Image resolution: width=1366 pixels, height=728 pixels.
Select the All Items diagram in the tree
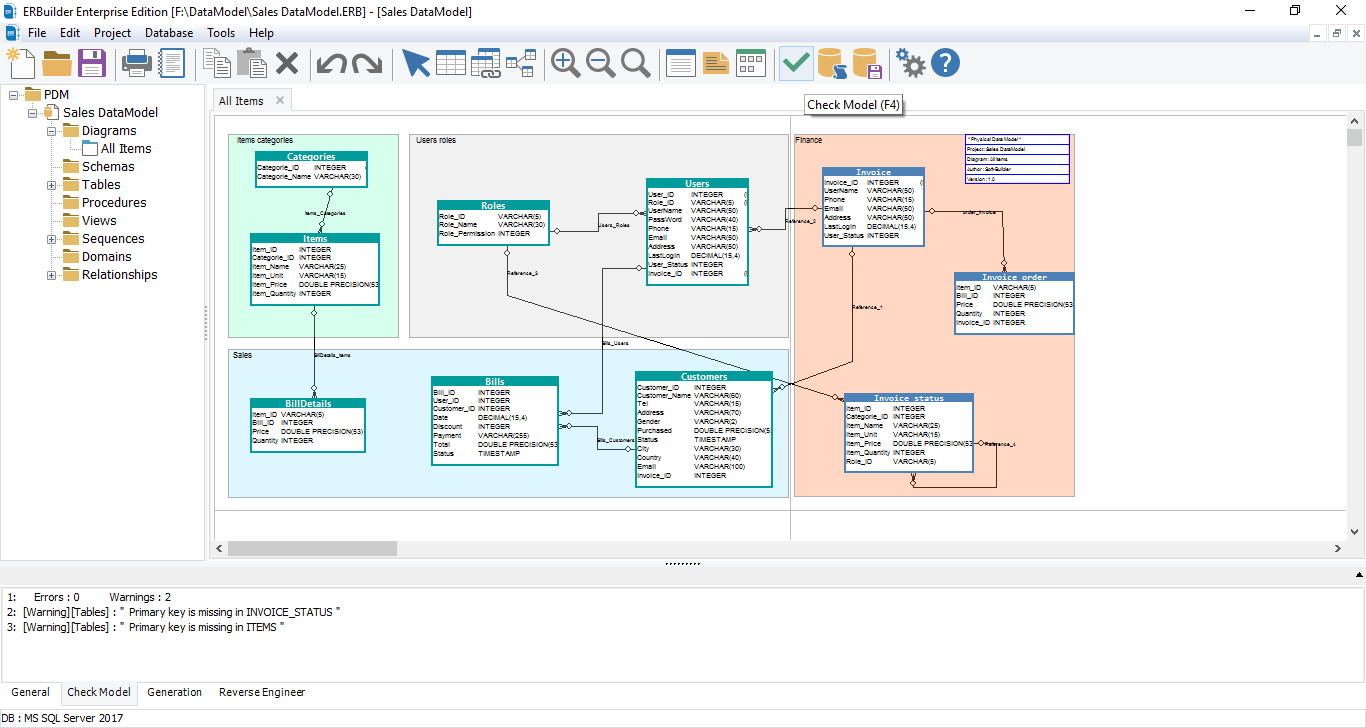click(127, 148)
